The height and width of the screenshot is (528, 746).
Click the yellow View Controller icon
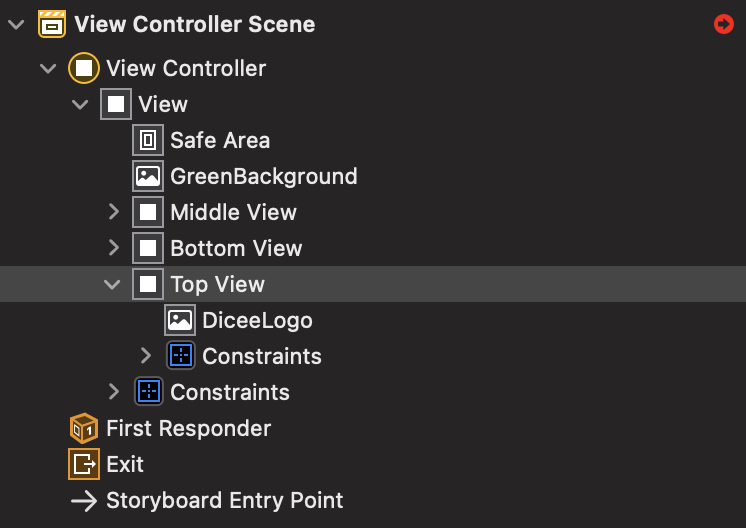[84, 68]
